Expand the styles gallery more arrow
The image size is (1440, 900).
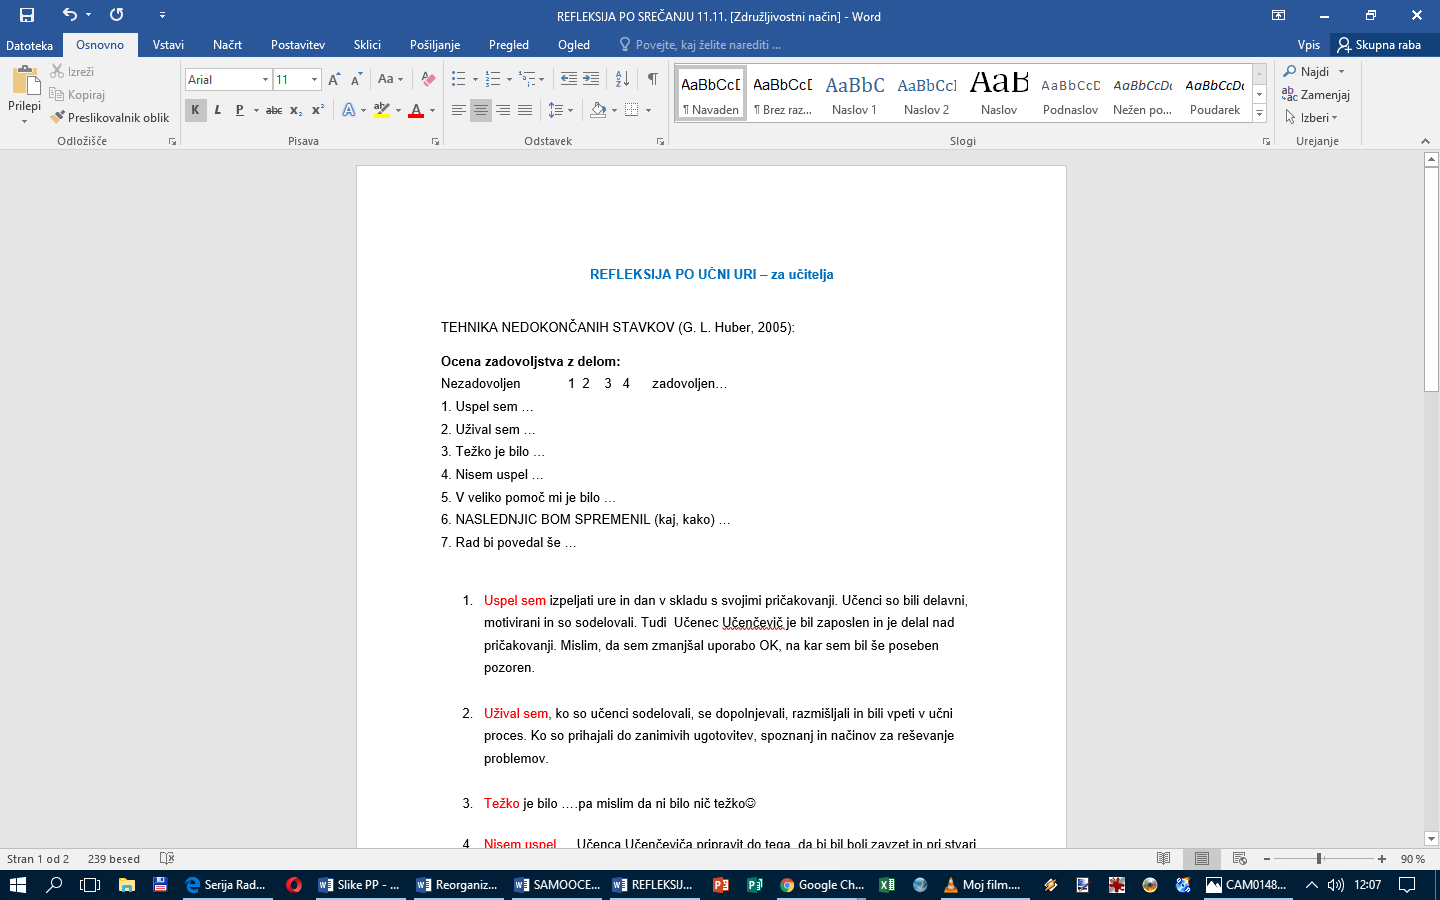click(x=1259, y=114)
